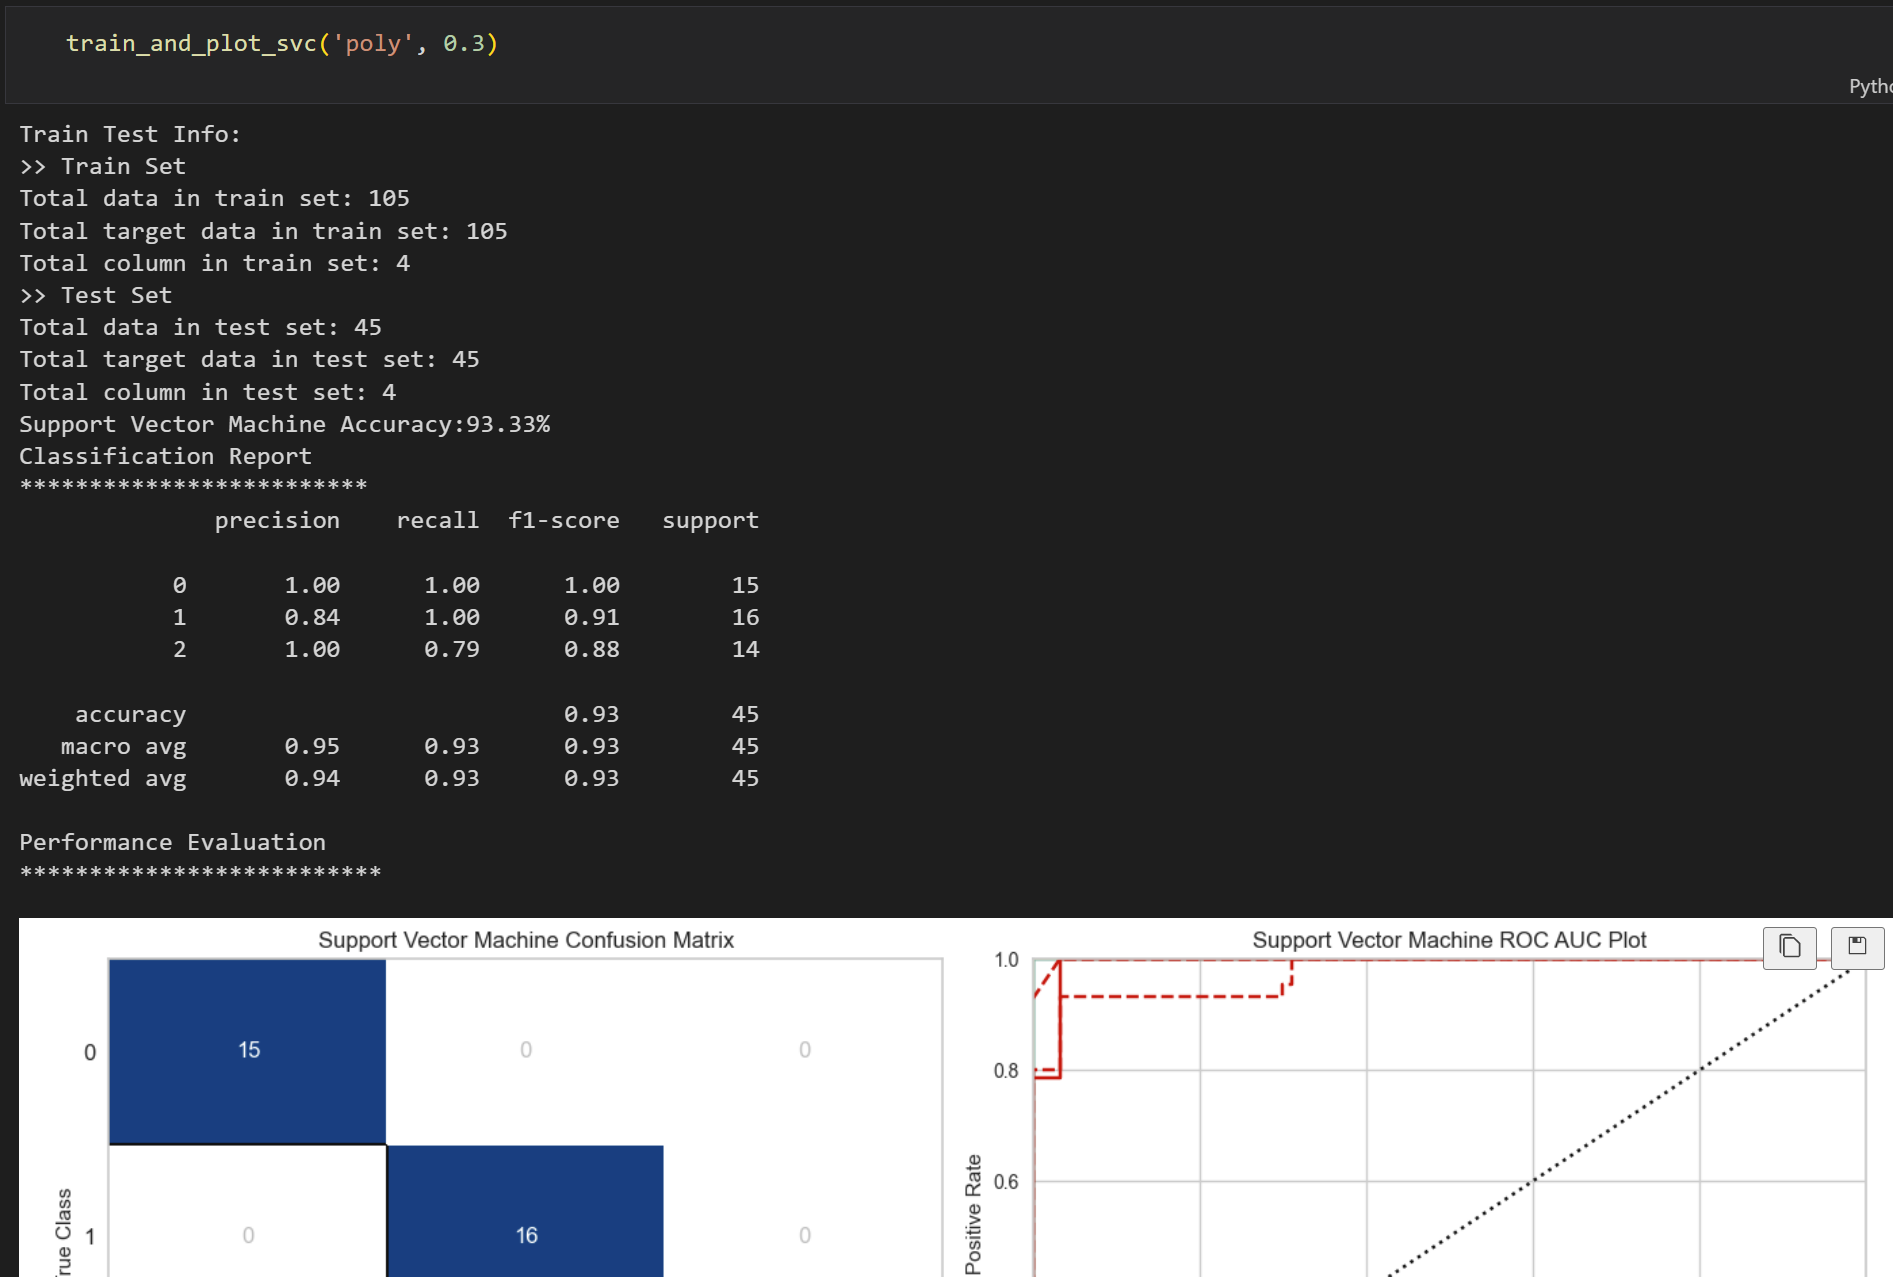Viewport: 1893px width, 1277px height.
Task: Select the 'f1-score' column header
Action: (x=564, y=520)
